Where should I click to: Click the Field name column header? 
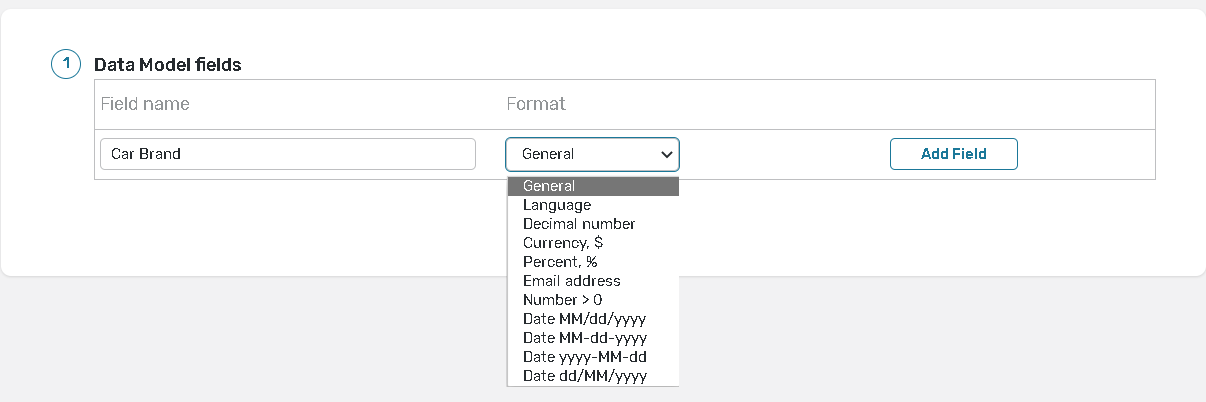tap(145, 104)
